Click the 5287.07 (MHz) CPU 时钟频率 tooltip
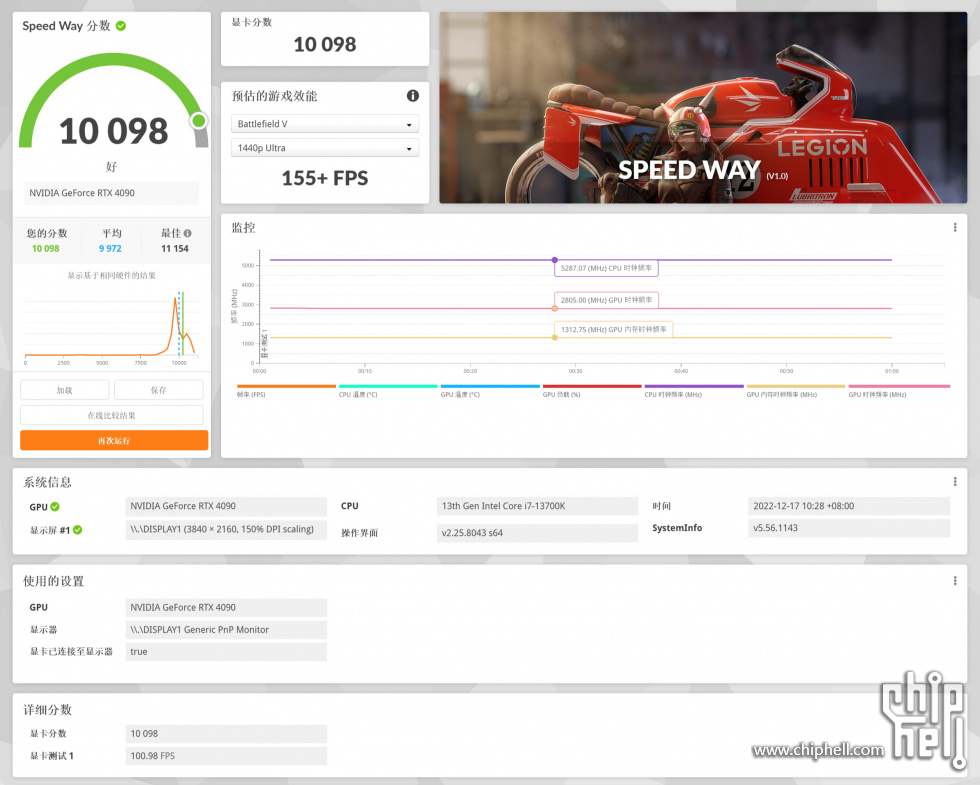Viewport: 980px width, 785px height. point(606,268)
